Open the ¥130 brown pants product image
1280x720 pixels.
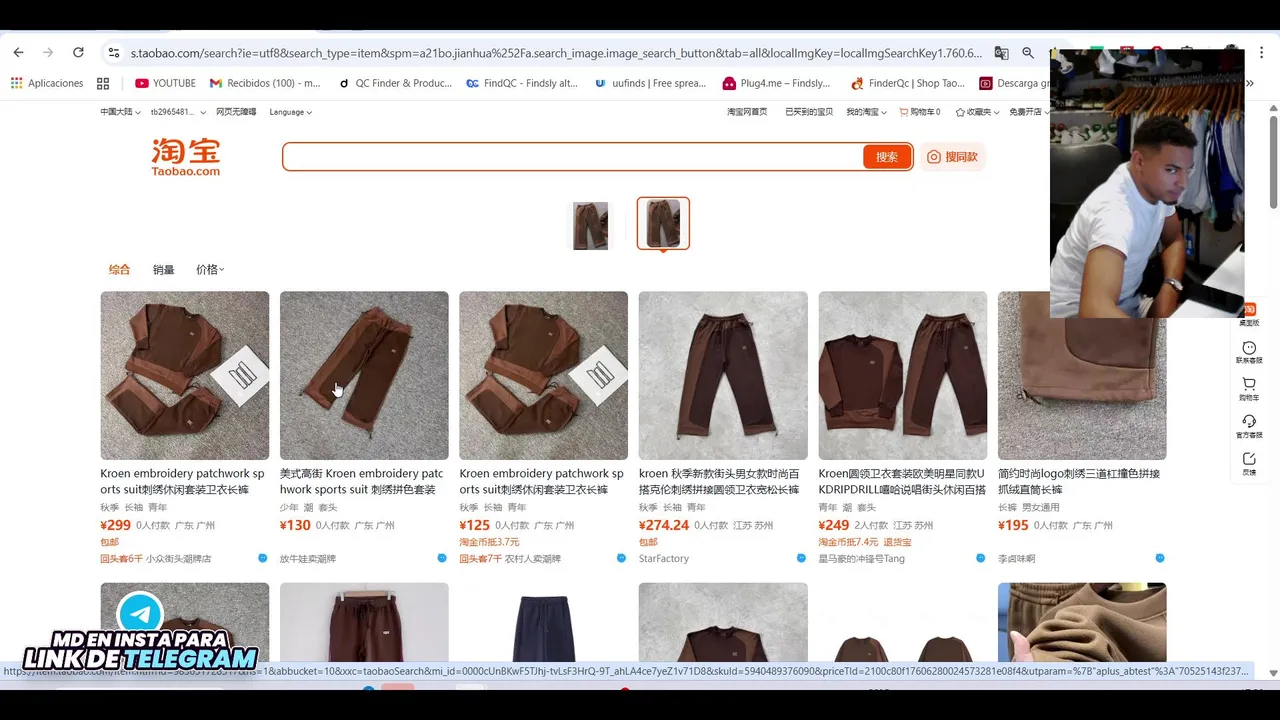(364, 376)
